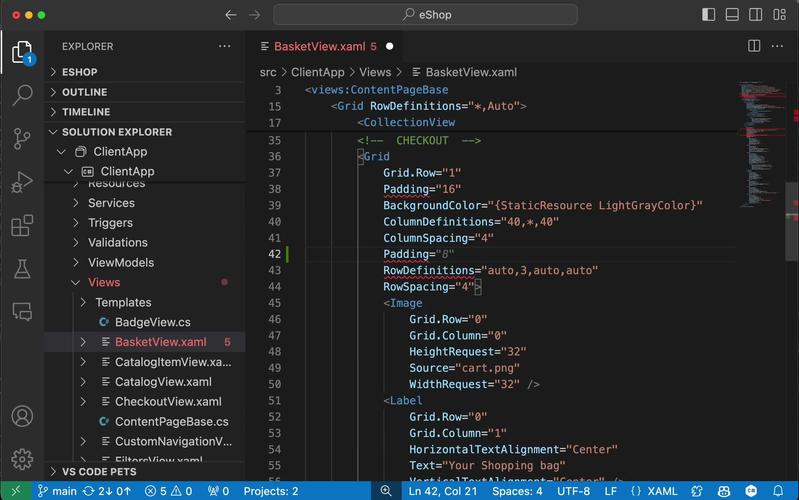Toggle the bottom panel layout icon
The width and height of the screenshot is (799, 500).
(x=732, y=15)
